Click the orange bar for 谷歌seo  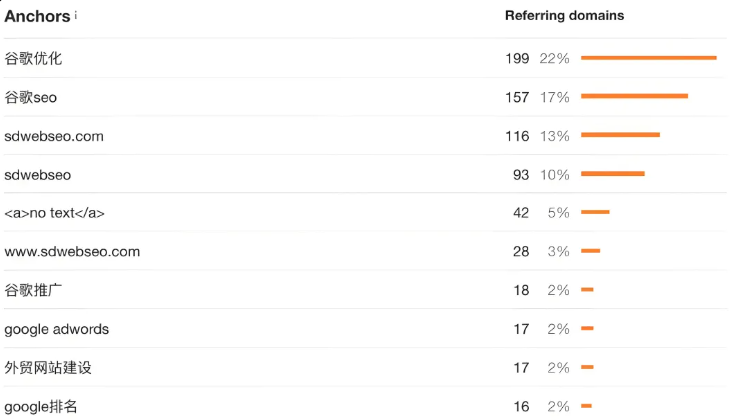coord(634,96)
